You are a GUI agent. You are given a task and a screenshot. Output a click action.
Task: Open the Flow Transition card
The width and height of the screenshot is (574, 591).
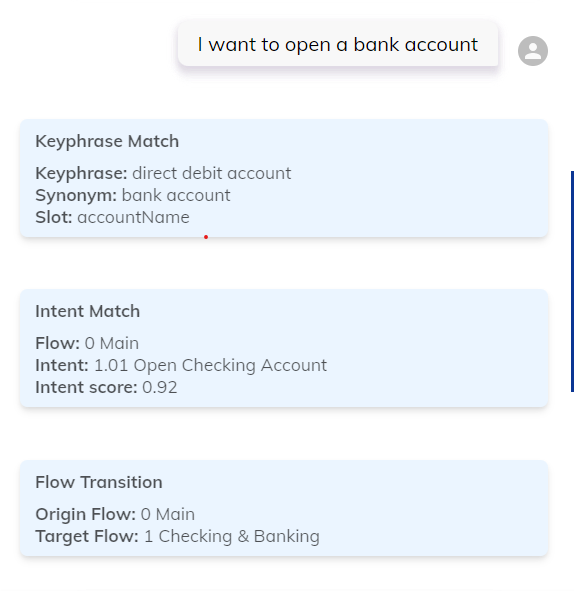284,508
